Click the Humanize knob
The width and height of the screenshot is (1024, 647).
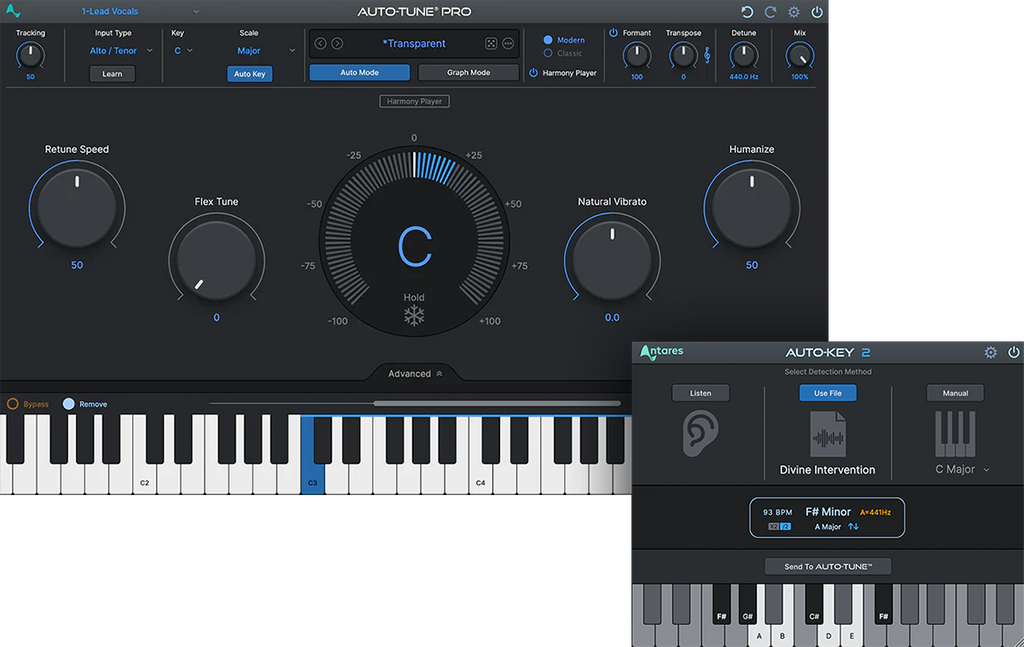(752, 208)
